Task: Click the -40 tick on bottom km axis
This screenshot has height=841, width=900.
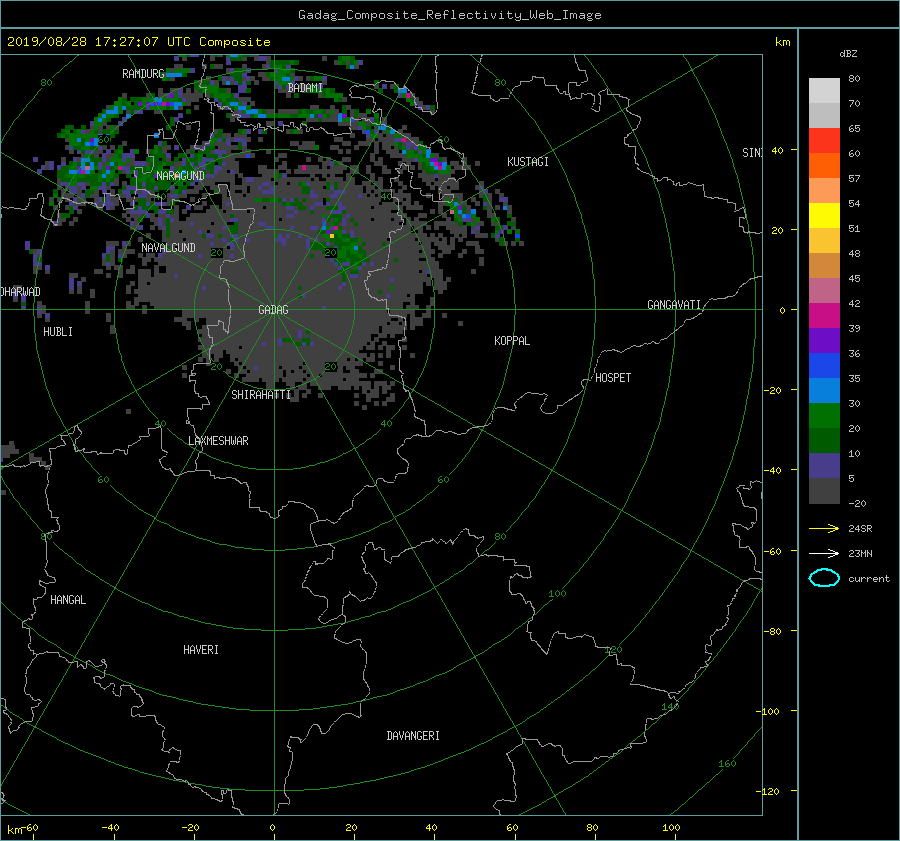Action: [110, 828]
